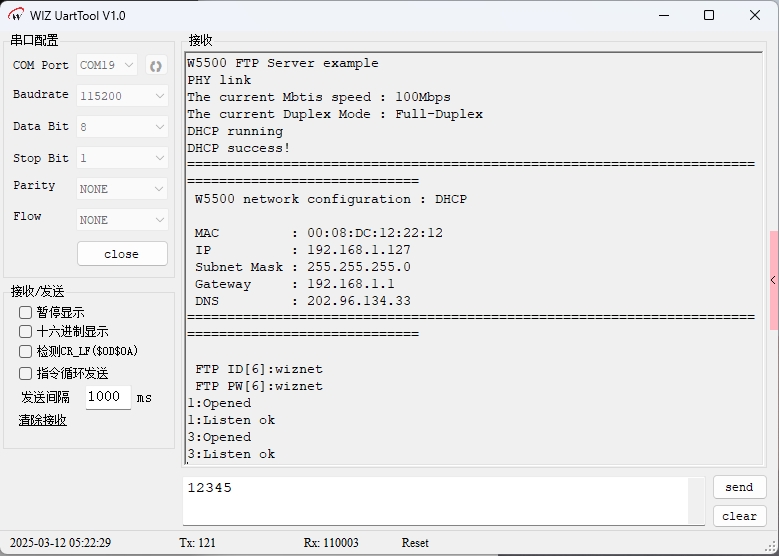Image resolution: width=779 pixels, height=556 pixels.
Task: Open the Stop Bit dropdown
Action: (x=122, y=158)
